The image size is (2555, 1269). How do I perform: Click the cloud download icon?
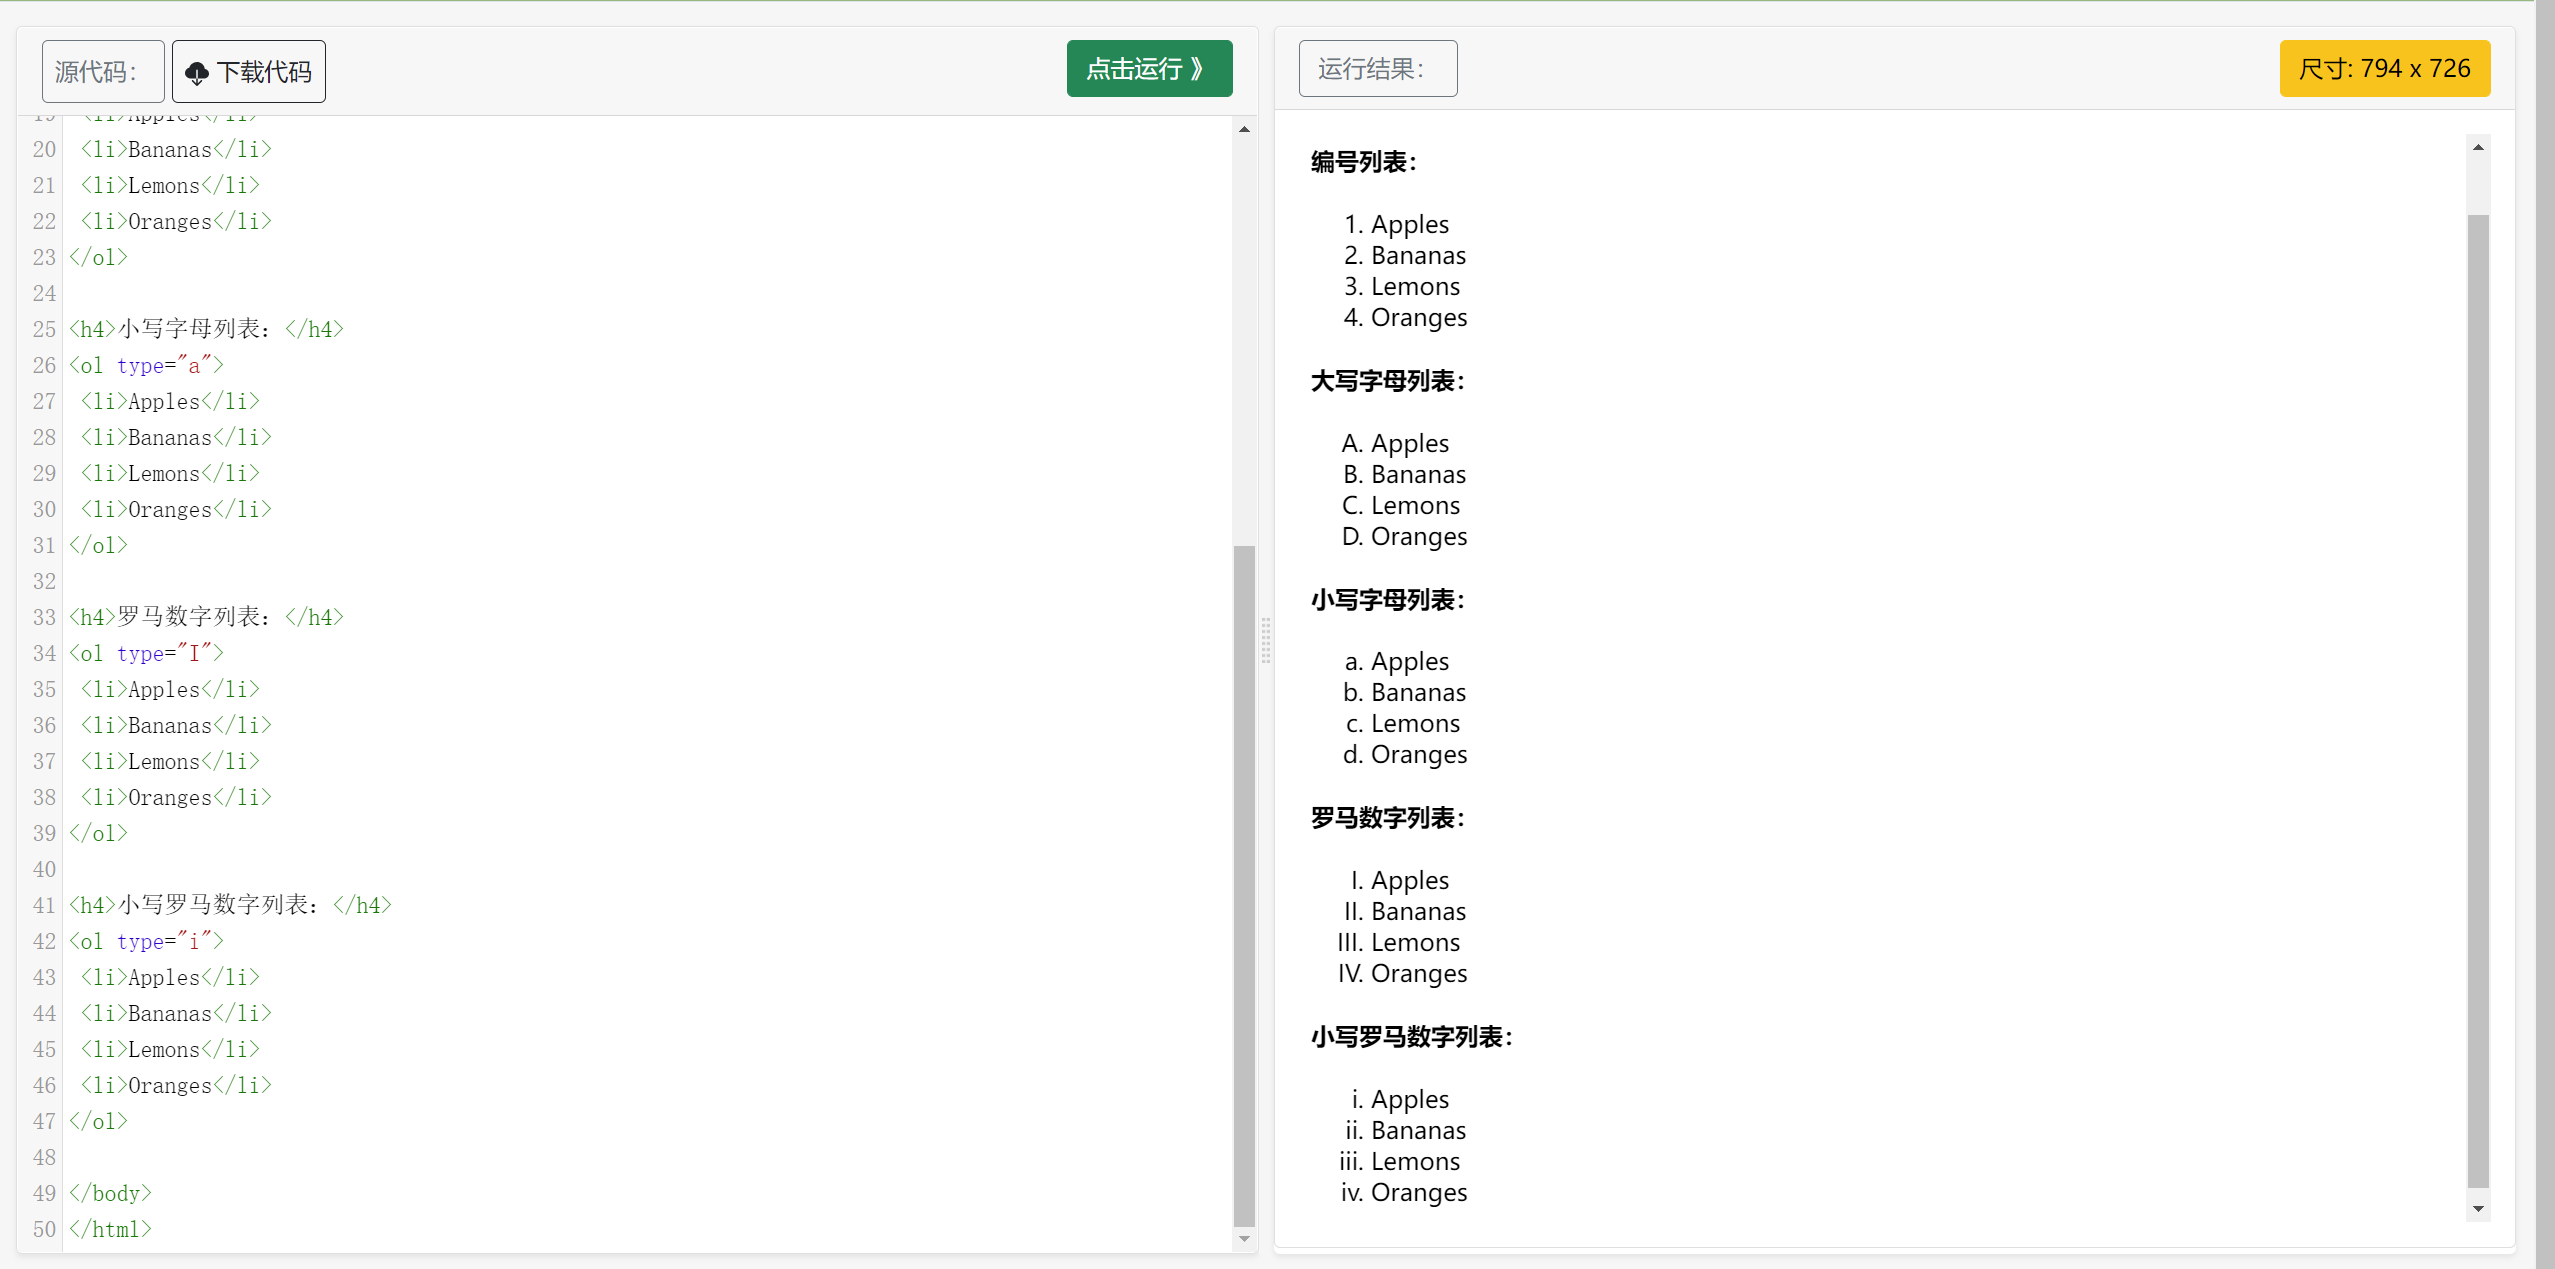pos(197,72)
